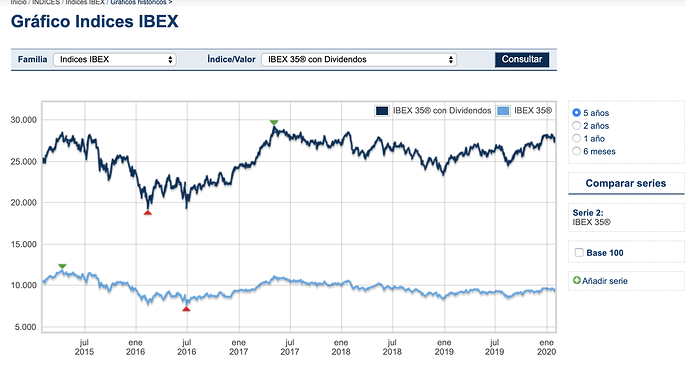Click the Gráfico Indices IBEX page title
The height and width of the screenshot is (376, 690).
(95, 21)
